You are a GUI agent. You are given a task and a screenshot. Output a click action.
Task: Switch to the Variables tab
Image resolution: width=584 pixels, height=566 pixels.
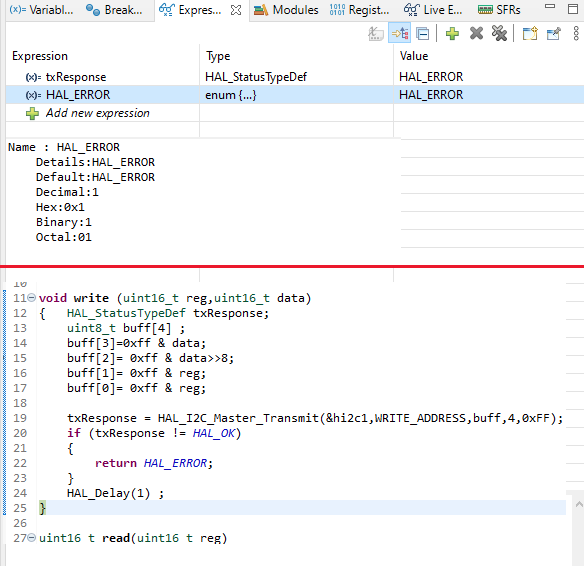tap(41, 10)
